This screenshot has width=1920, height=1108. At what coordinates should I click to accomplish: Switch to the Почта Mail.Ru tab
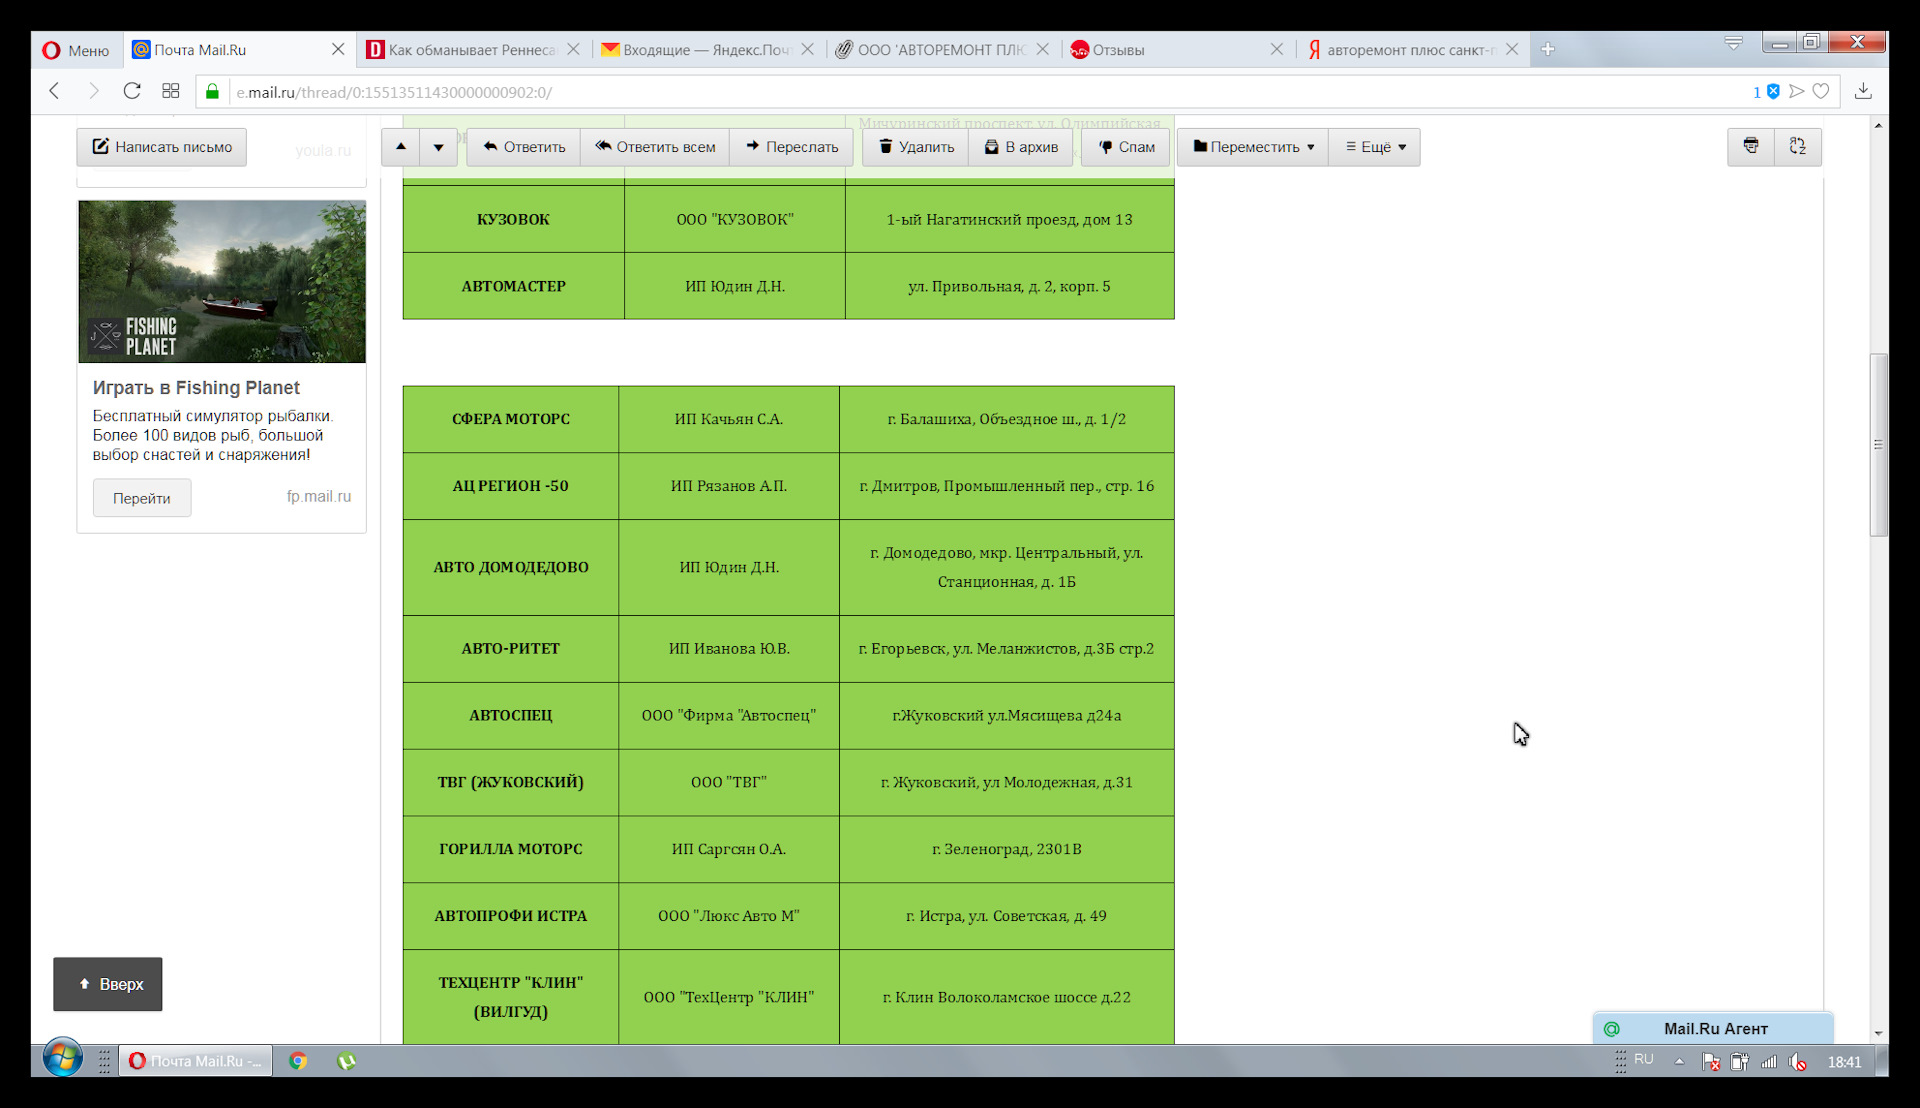(x=237, y=50)
